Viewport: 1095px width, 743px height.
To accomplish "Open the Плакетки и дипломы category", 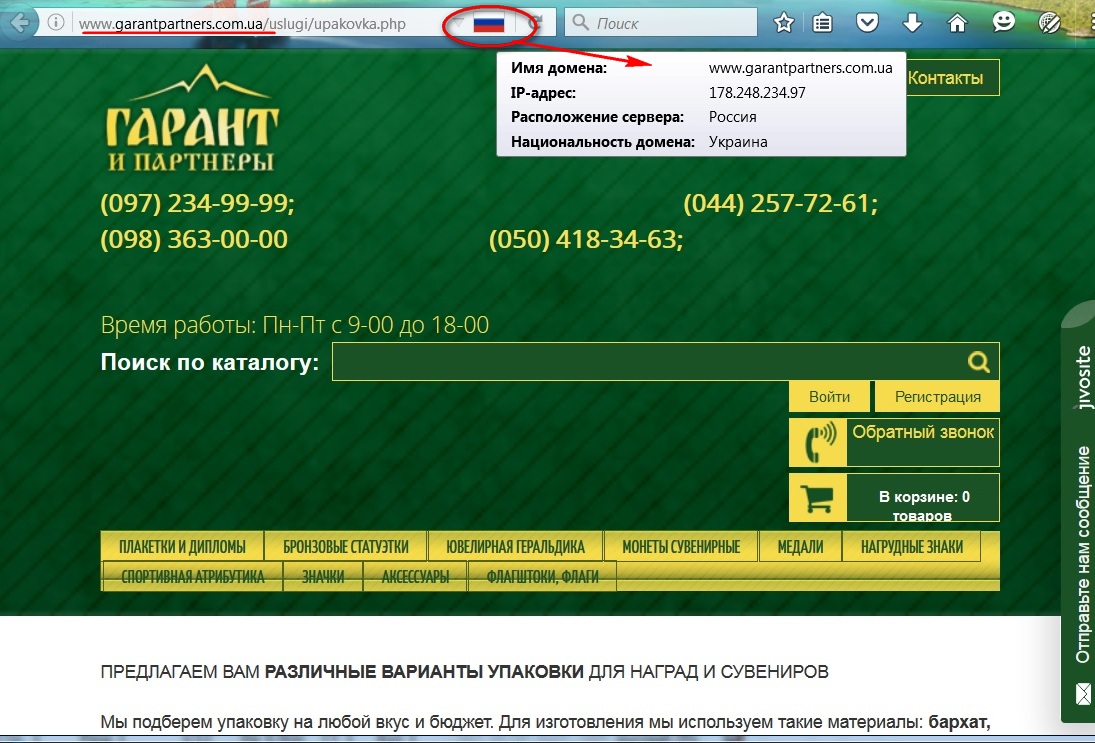I will 182,547.
